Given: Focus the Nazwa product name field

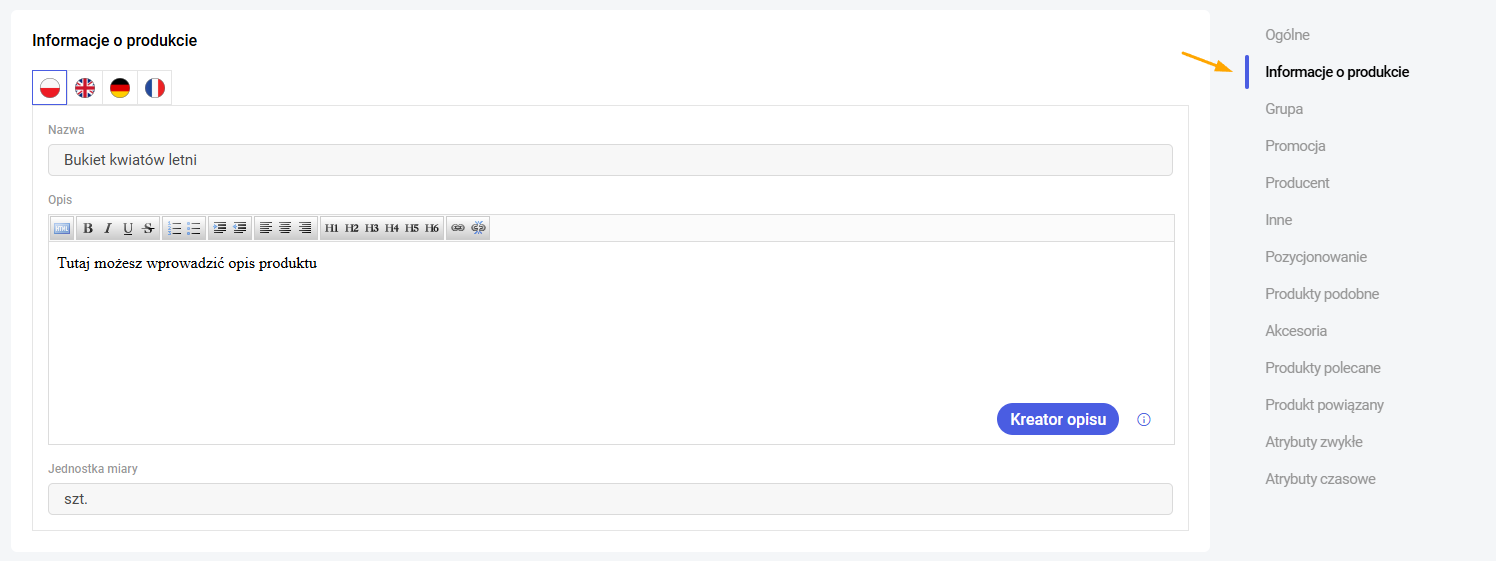Looking at the screenshot, I should (610, 160).
